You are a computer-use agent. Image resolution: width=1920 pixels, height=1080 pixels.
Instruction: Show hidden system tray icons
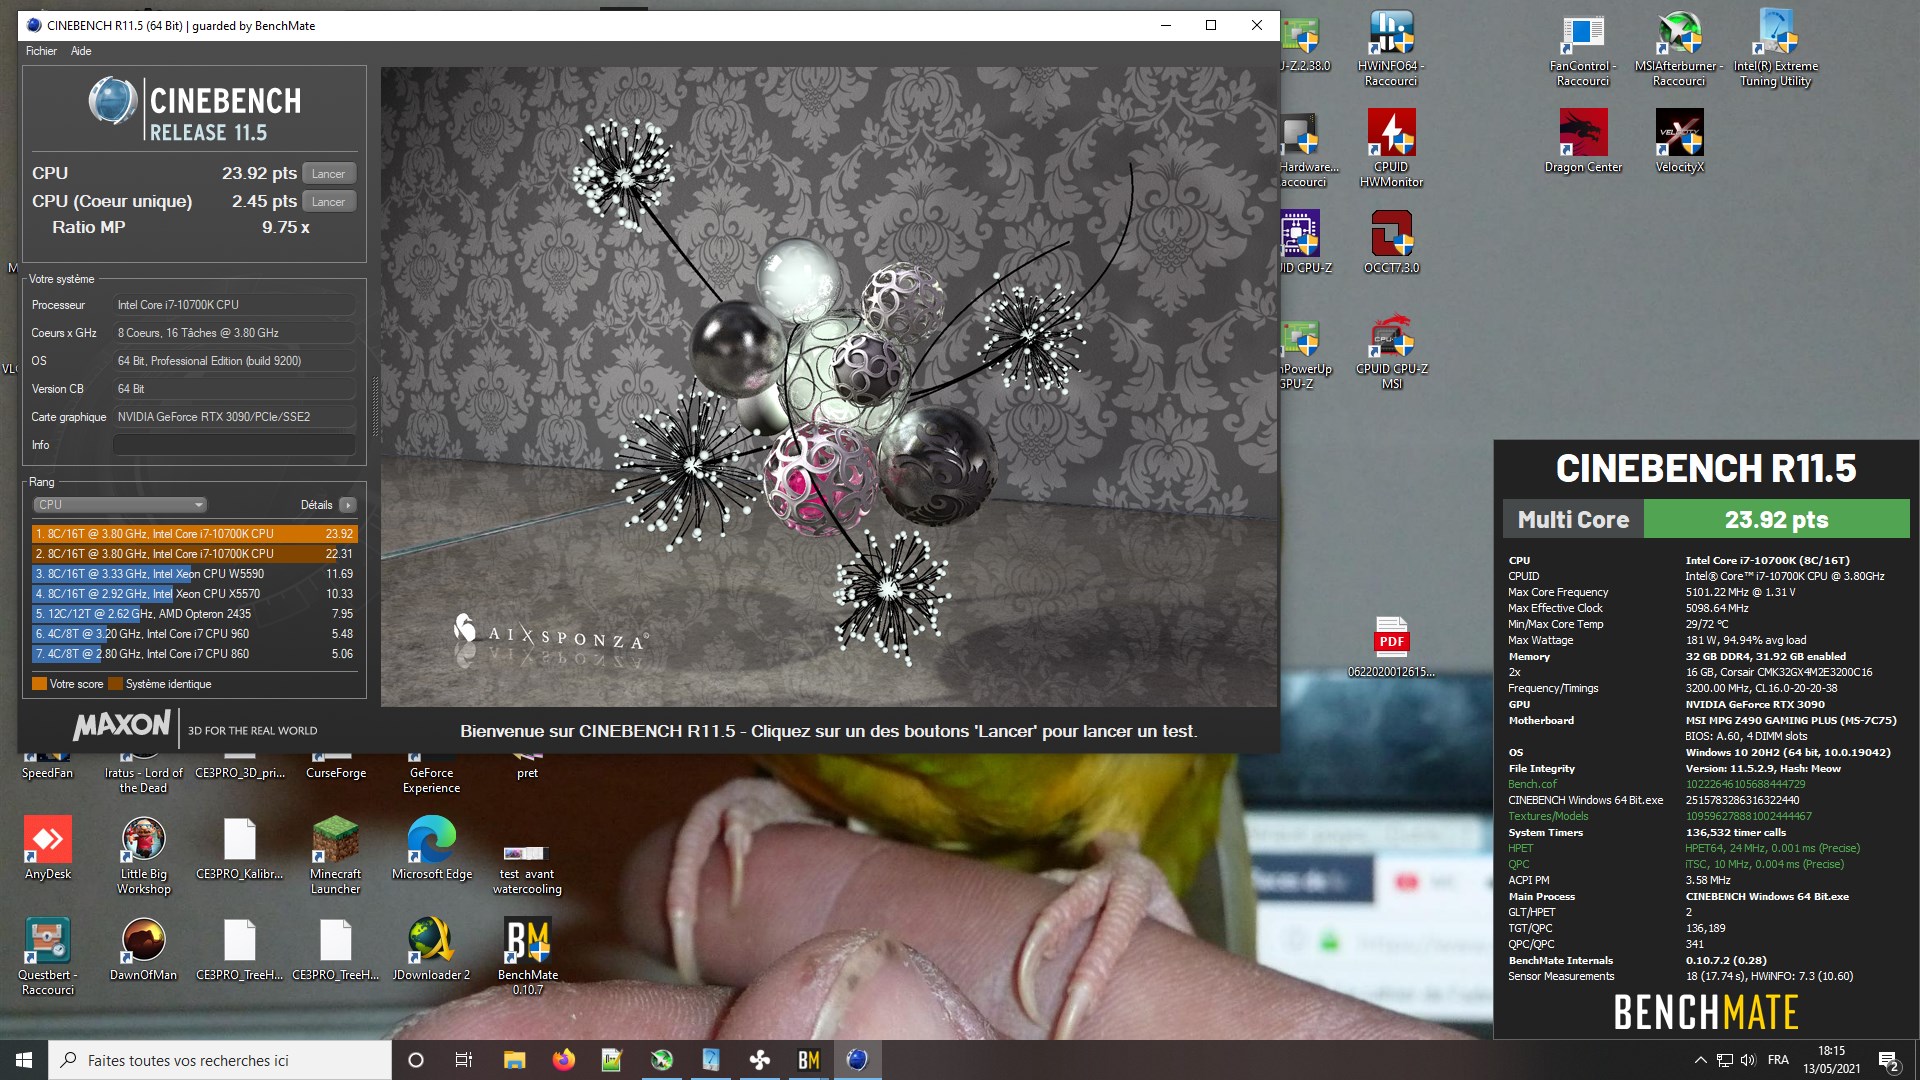tap(1700, 1060)
